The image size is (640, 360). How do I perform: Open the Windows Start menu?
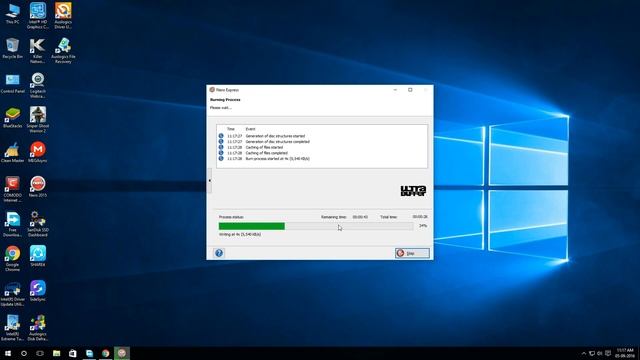point(8,353)
